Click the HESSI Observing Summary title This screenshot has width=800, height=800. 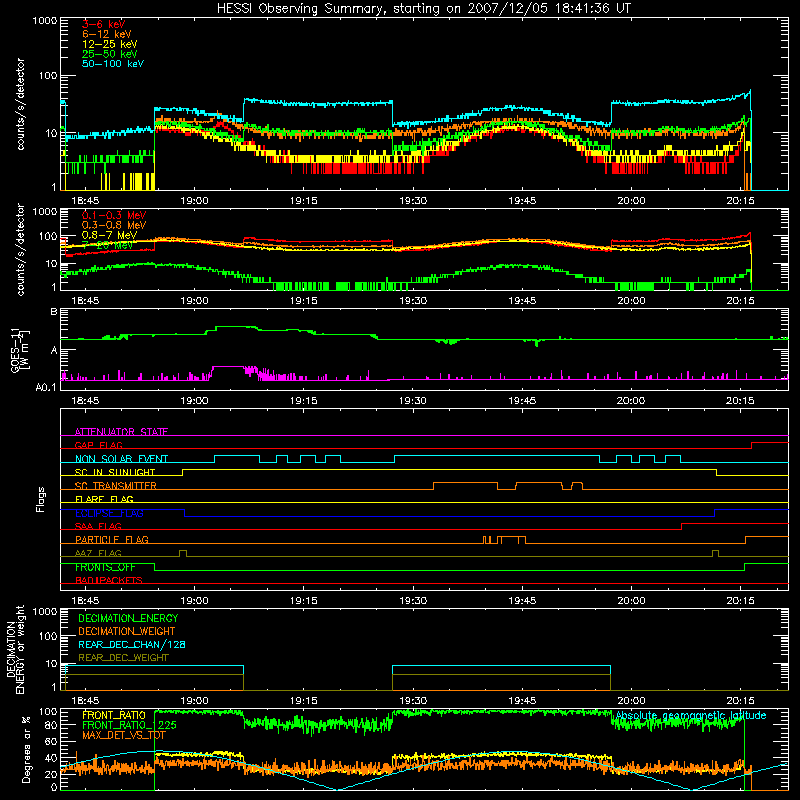tap(424, 9)
